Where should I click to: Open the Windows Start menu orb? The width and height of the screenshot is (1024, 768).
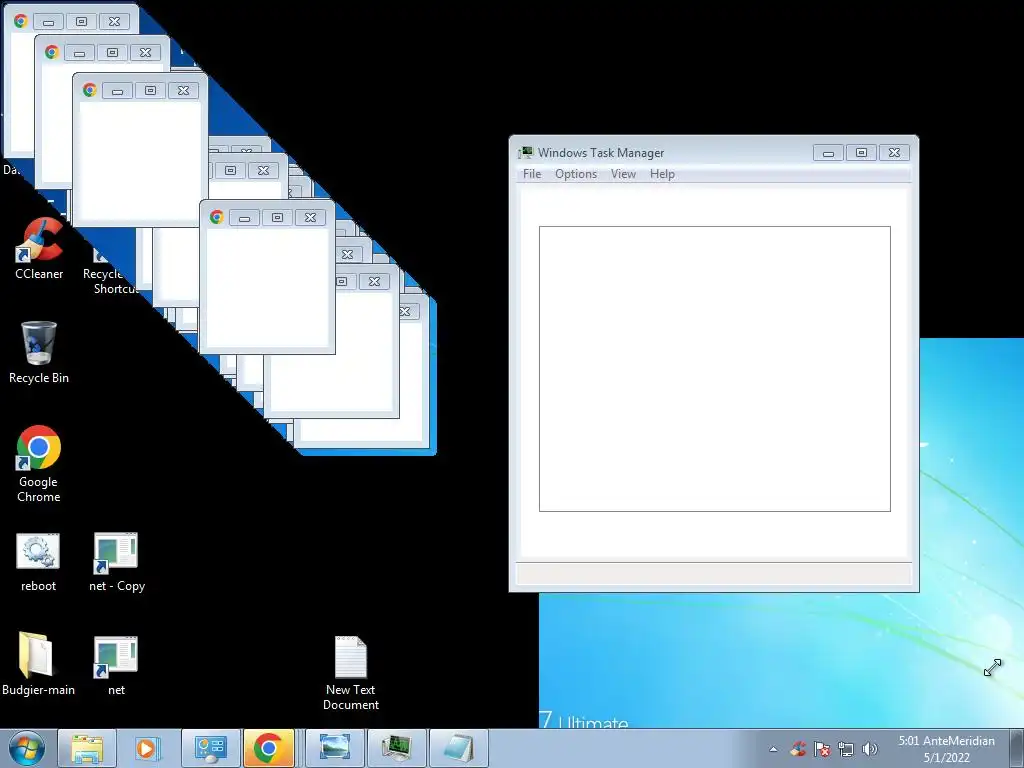pos(27,748)
